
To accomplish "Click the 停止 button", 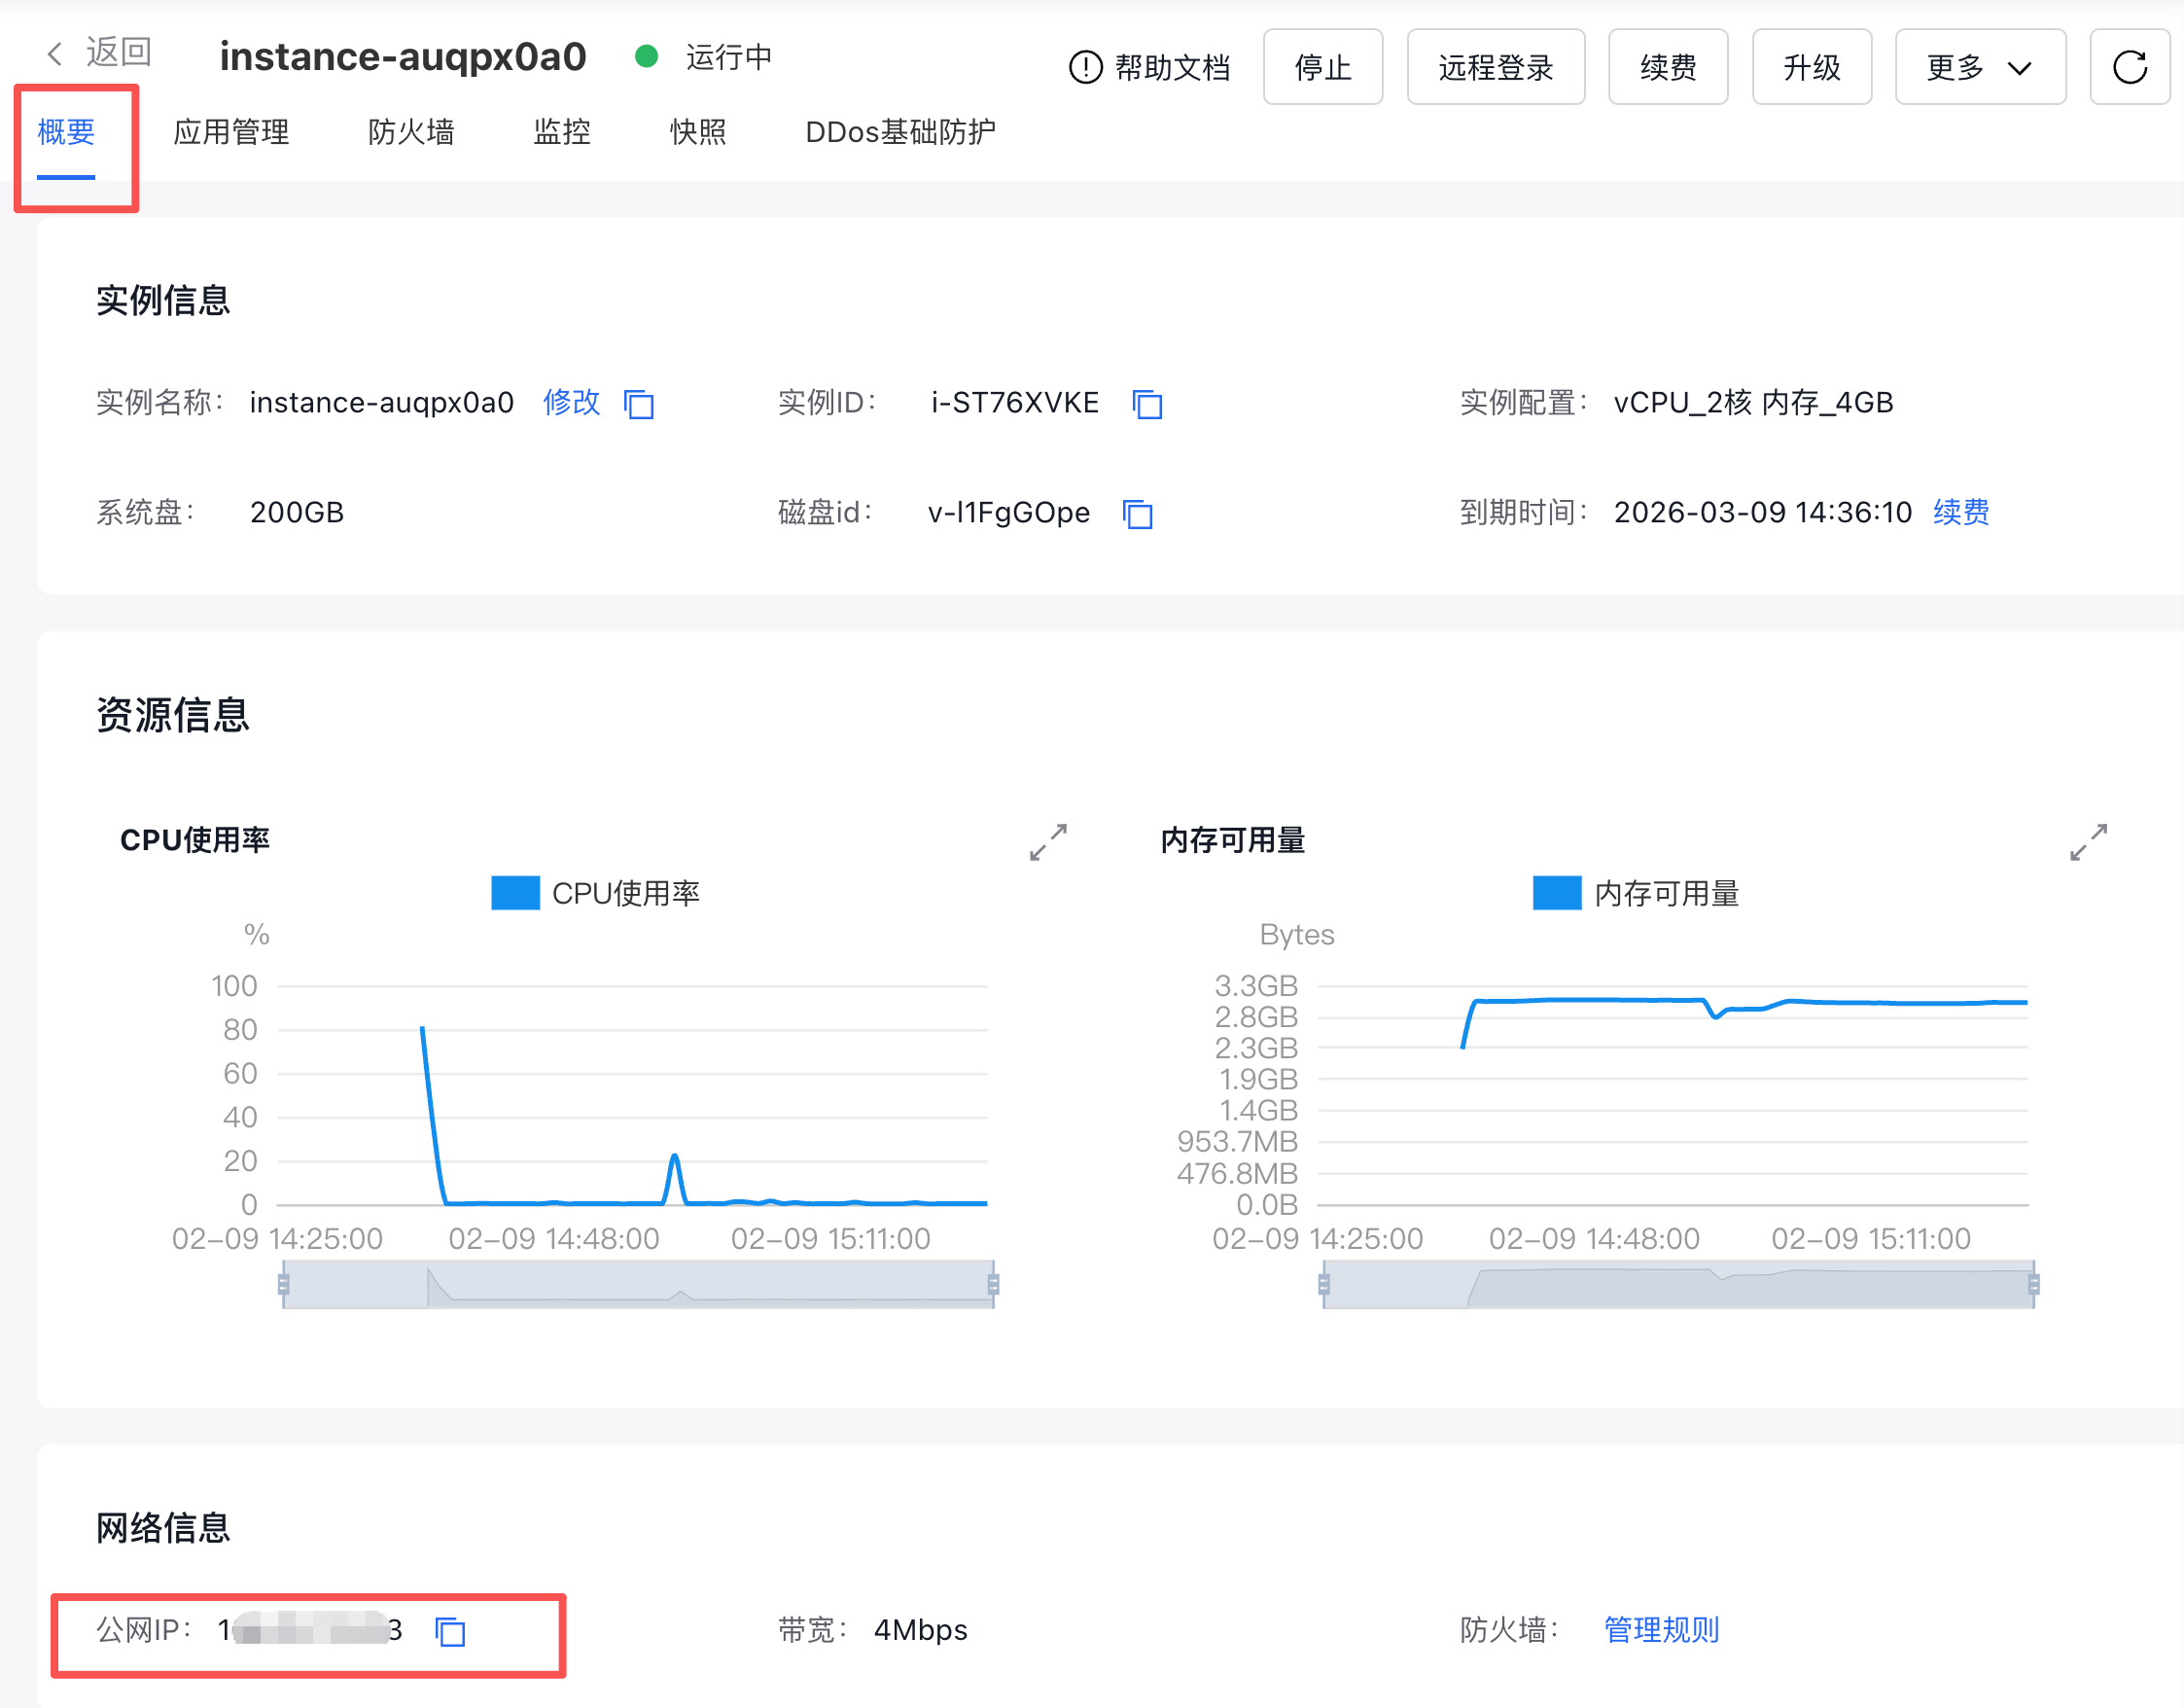I will (1322, 67).
